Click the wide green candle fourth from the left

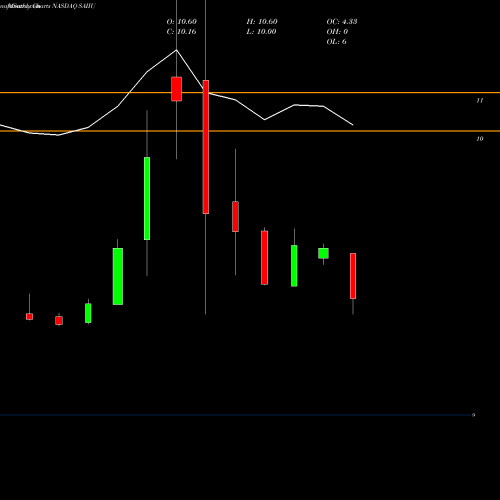(118, 276)
